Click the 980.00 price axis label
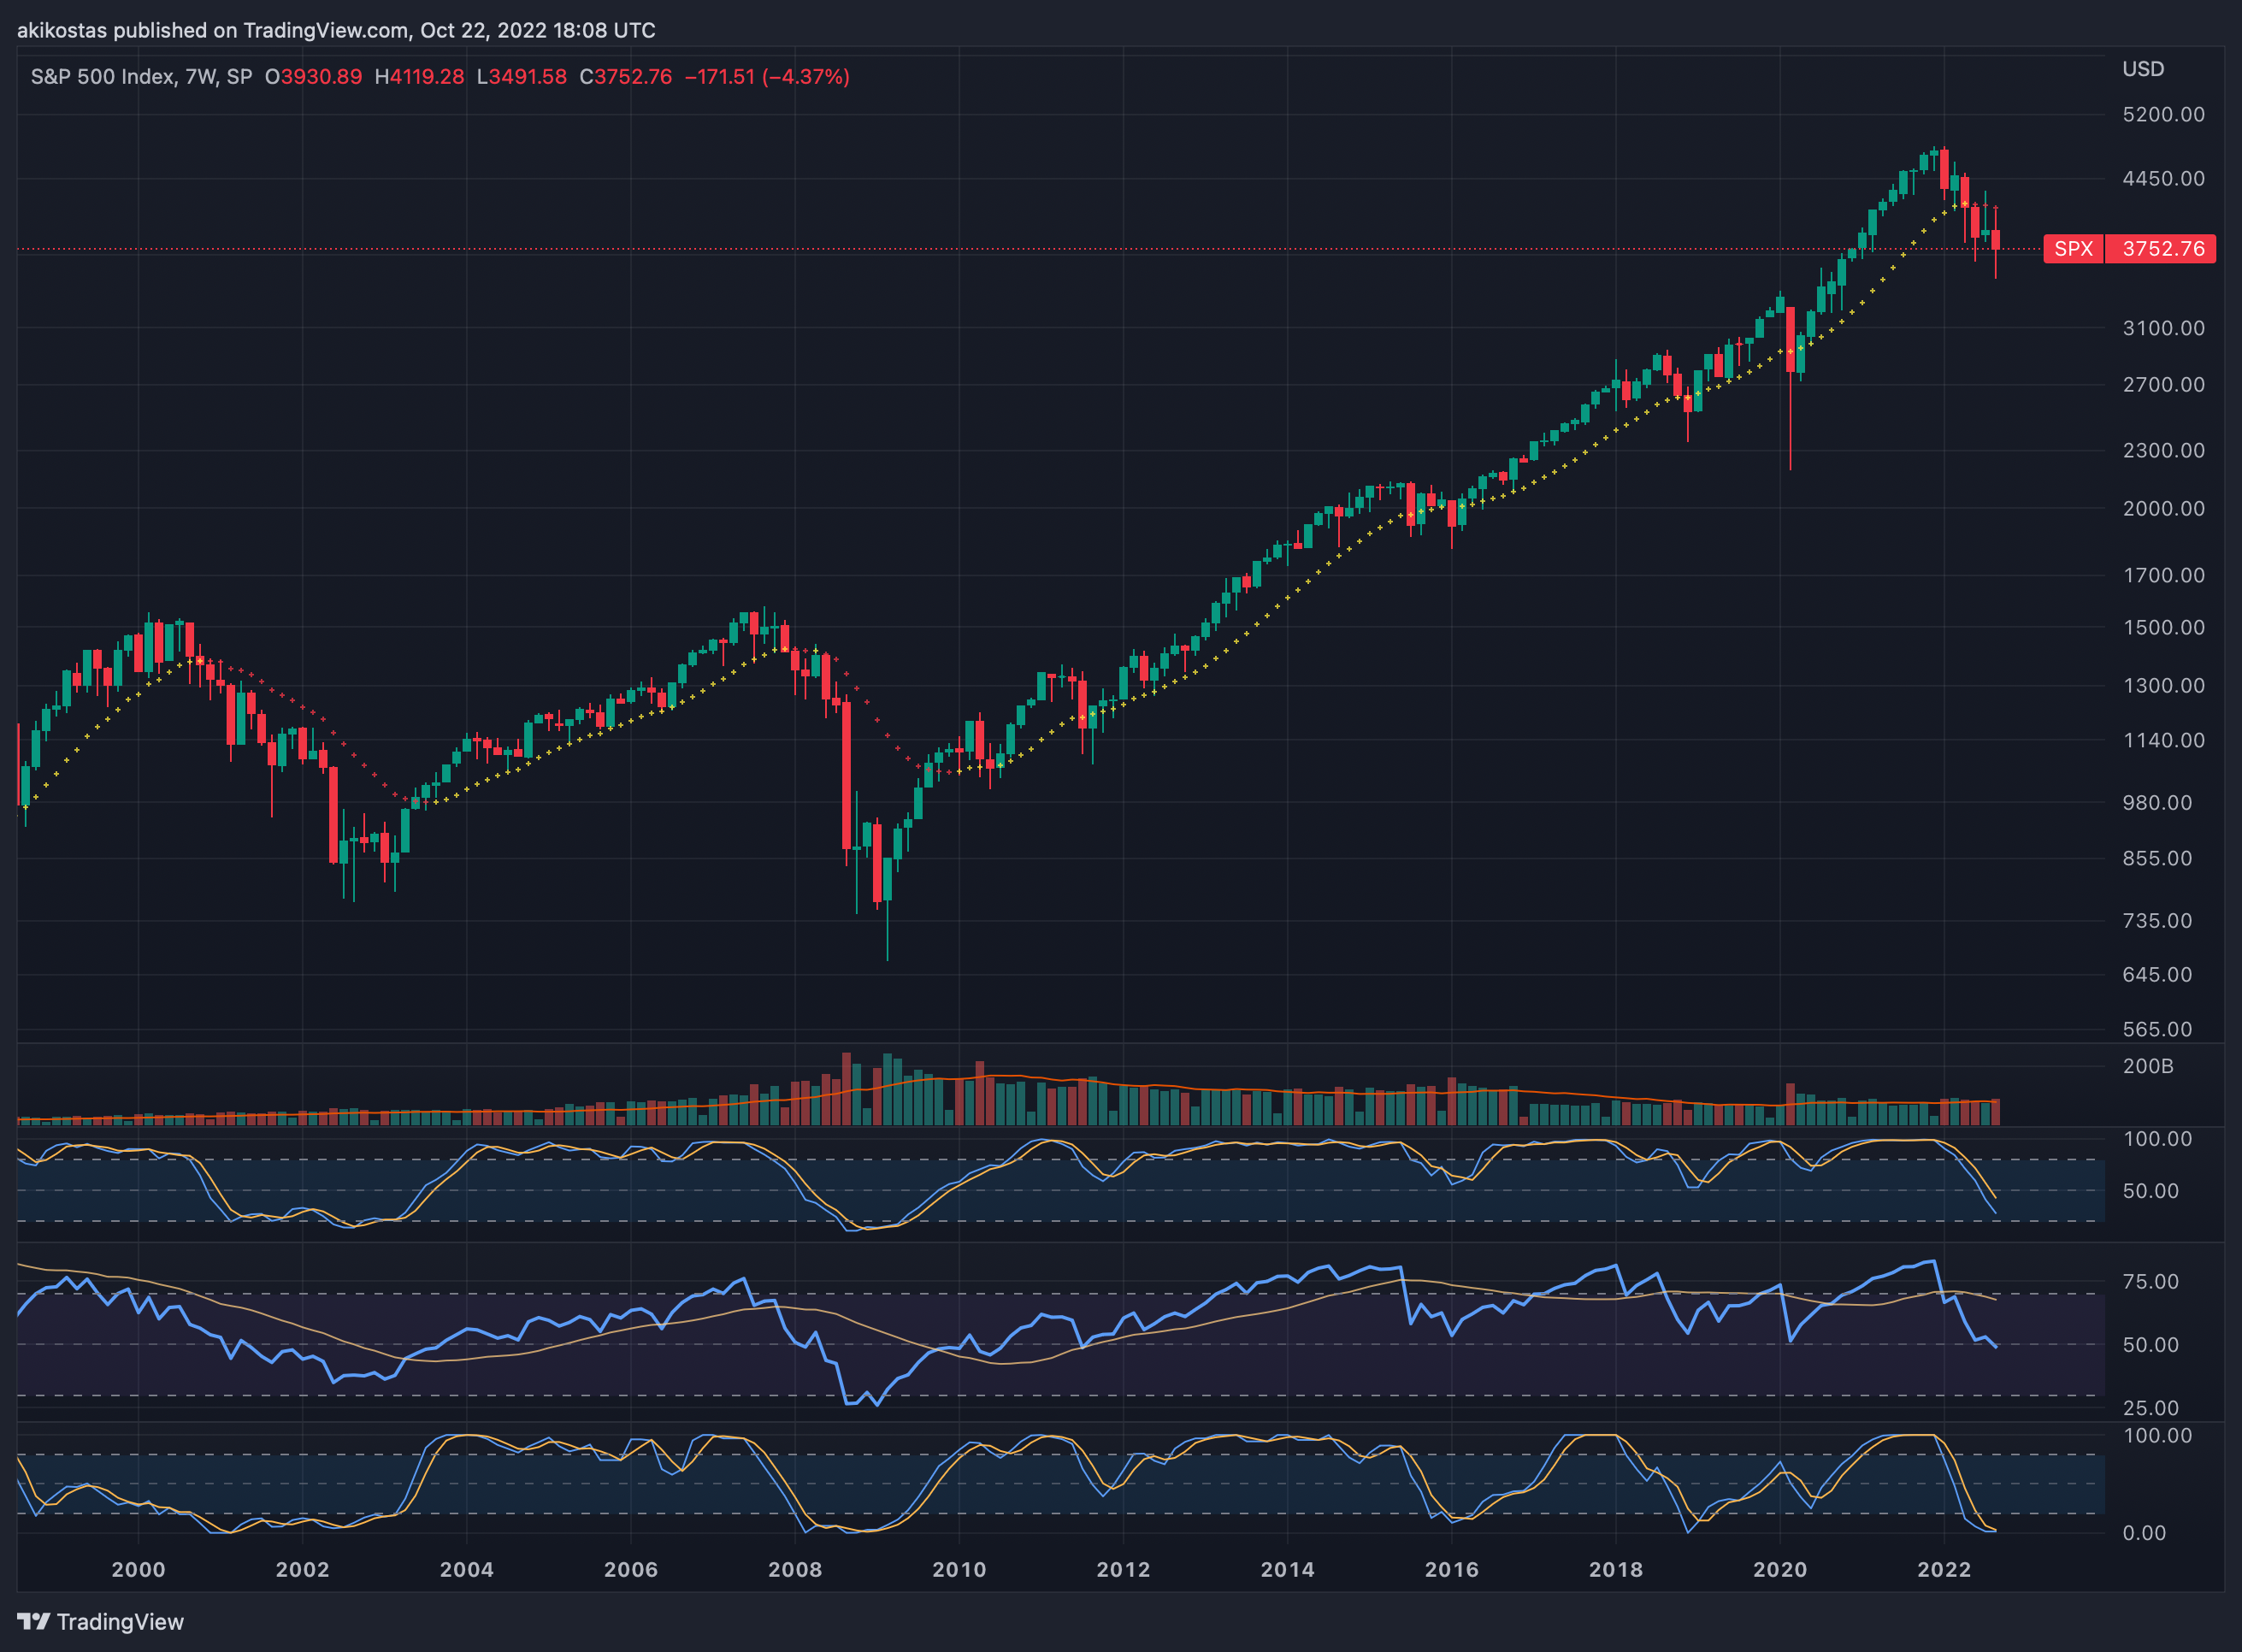 click(2157, 803)
